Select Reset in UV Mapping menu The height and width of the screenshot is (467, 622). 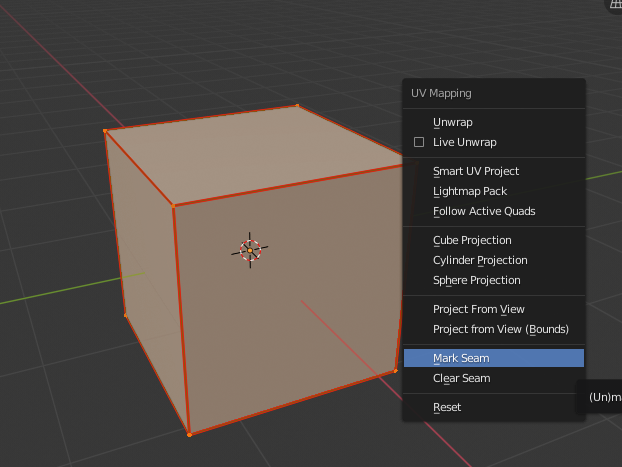(x=493, y=407)
